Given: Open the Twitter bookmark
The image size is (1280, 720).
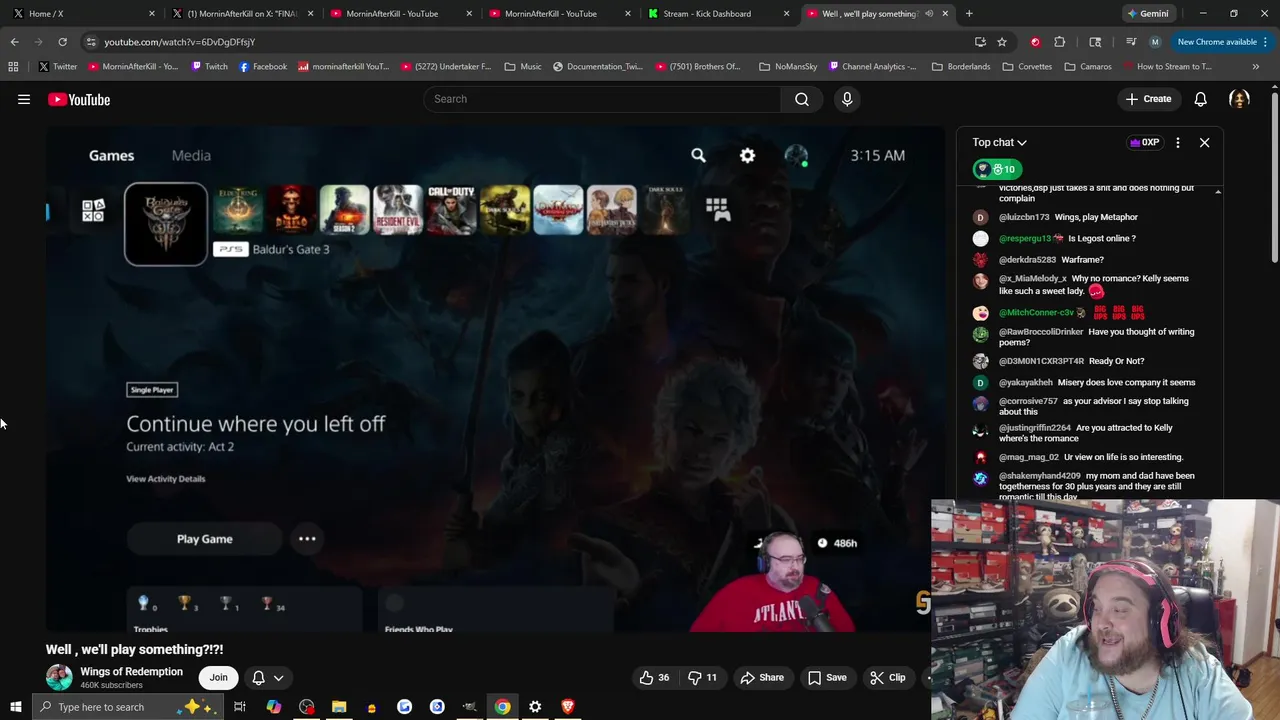Looking at the screenshot, I should tap(57, 67).
